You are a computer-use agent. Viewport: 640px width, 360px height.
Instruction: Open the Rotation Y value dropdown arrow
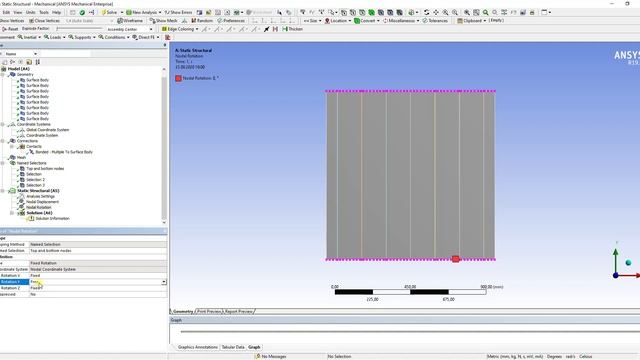click(164, 282)
